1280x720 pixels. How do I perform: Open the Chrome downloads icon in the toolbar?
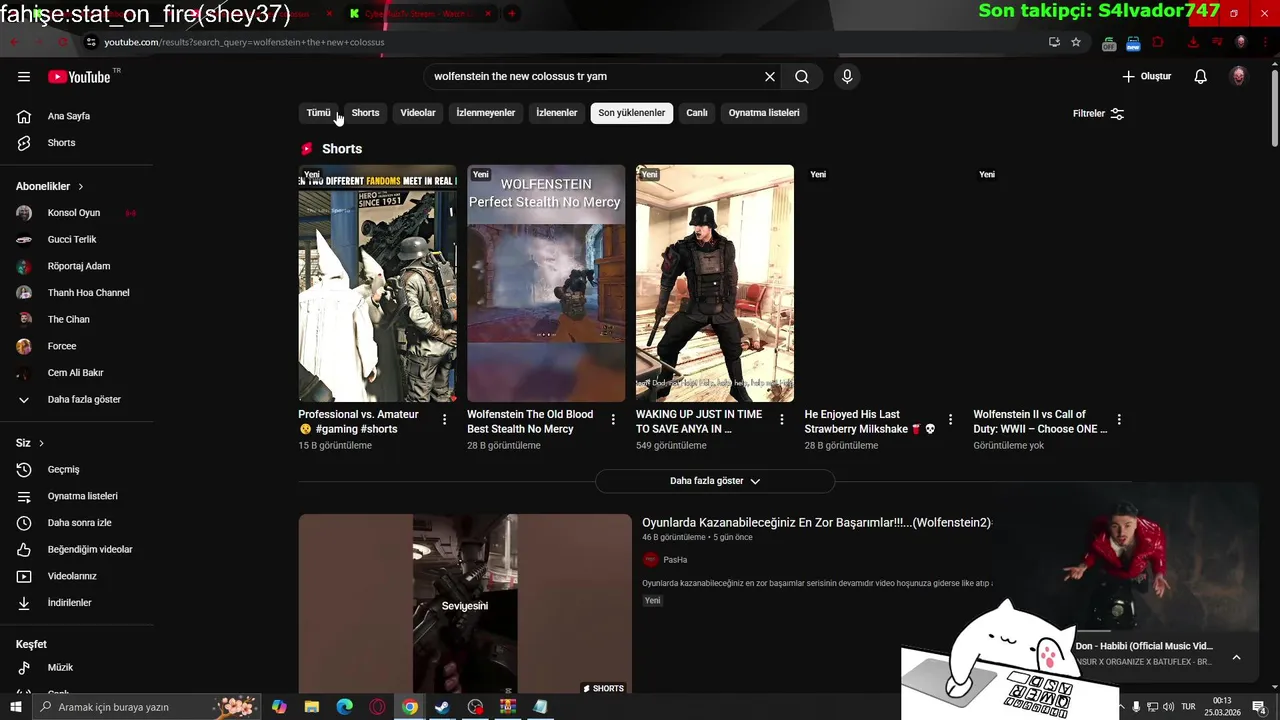[x=1193, y=42]
